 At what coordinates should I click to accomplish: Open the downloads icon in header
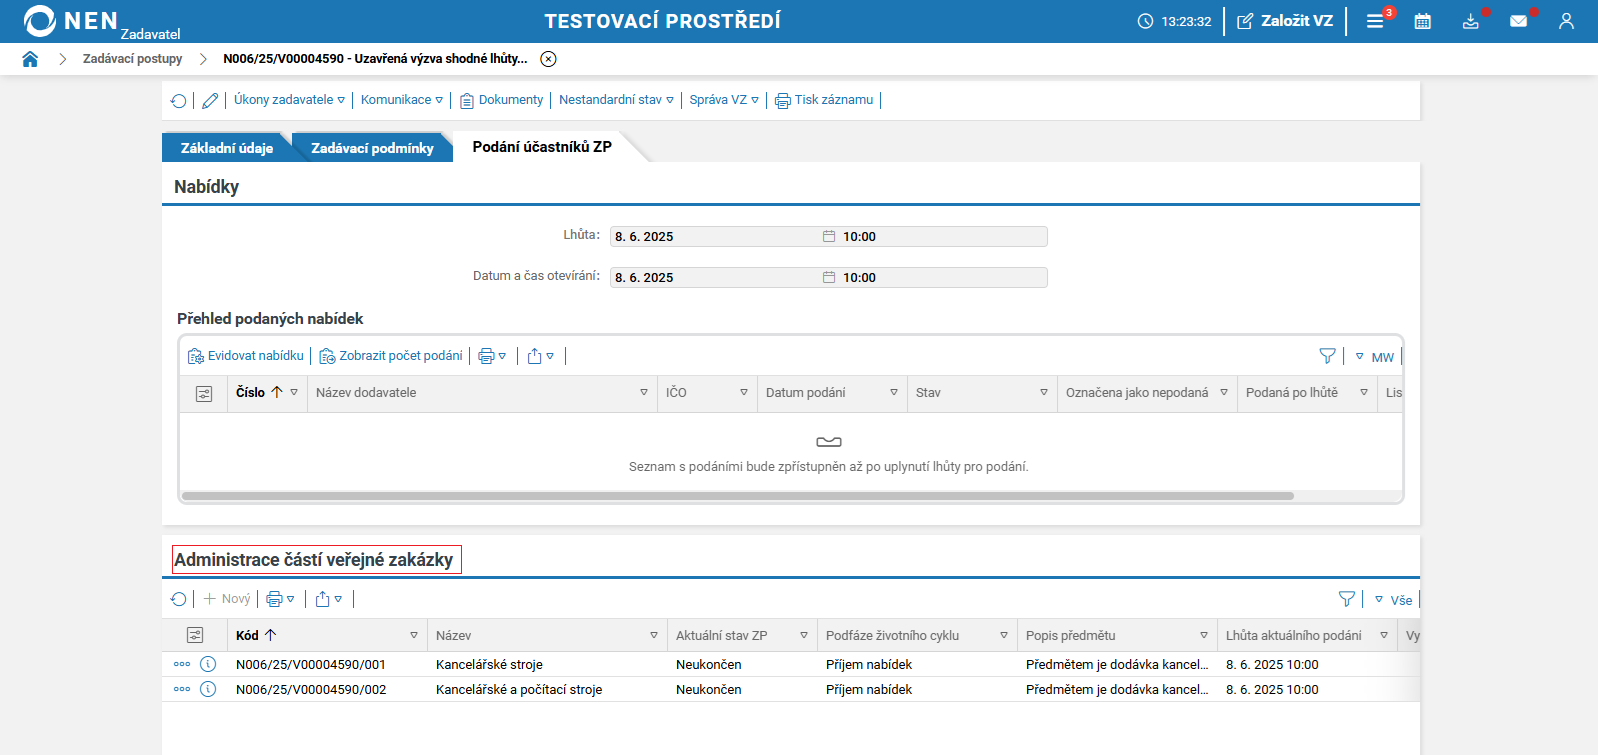click(1470, 21)
